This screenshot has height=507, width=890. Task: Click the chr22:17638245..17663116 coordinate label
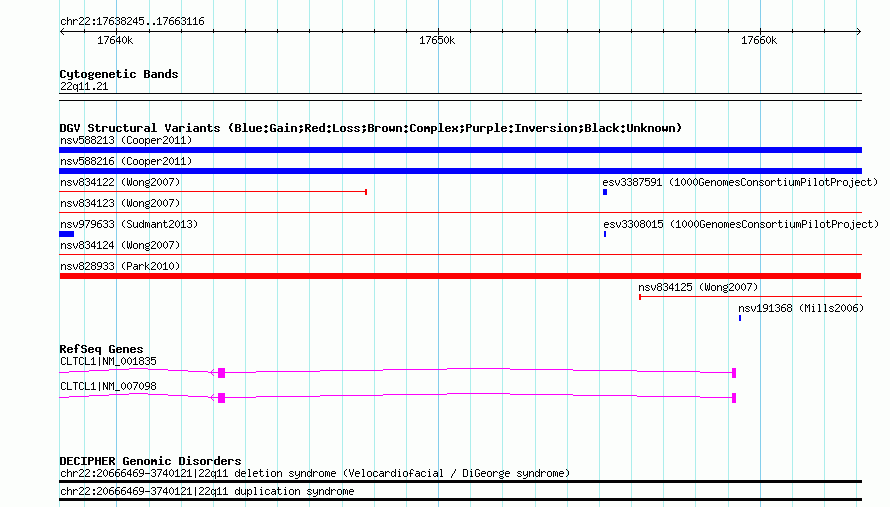pyautogui.click(x=132, y=22)
